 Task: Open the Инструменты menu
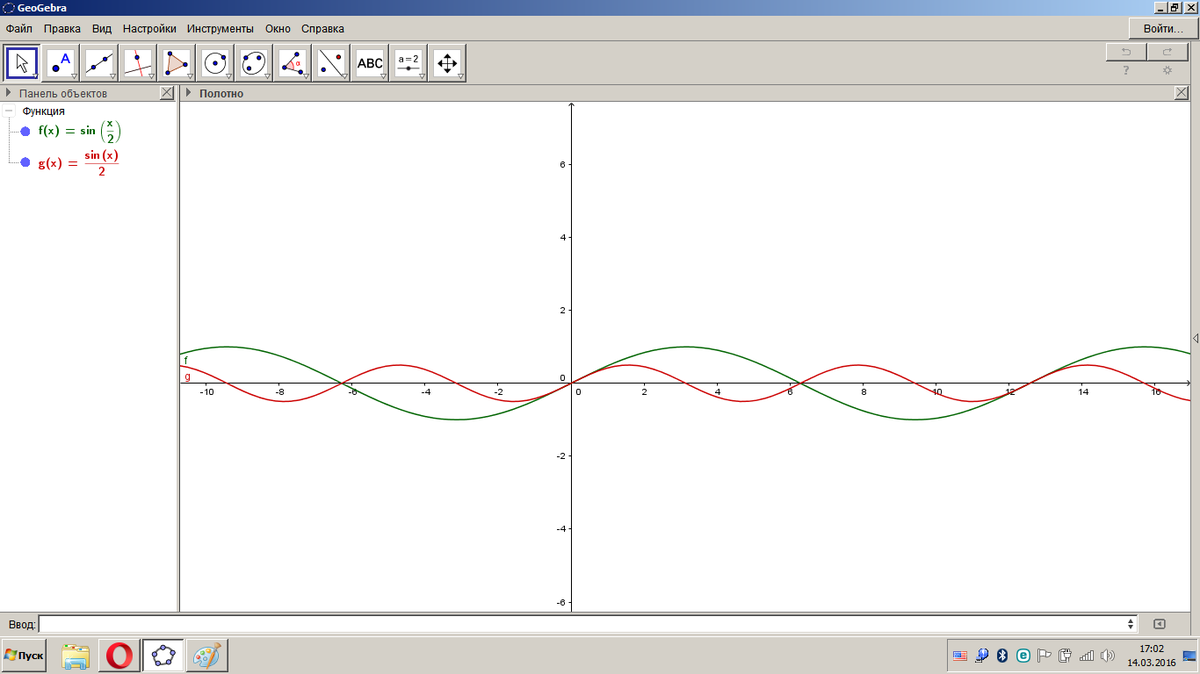click(220, 29)
